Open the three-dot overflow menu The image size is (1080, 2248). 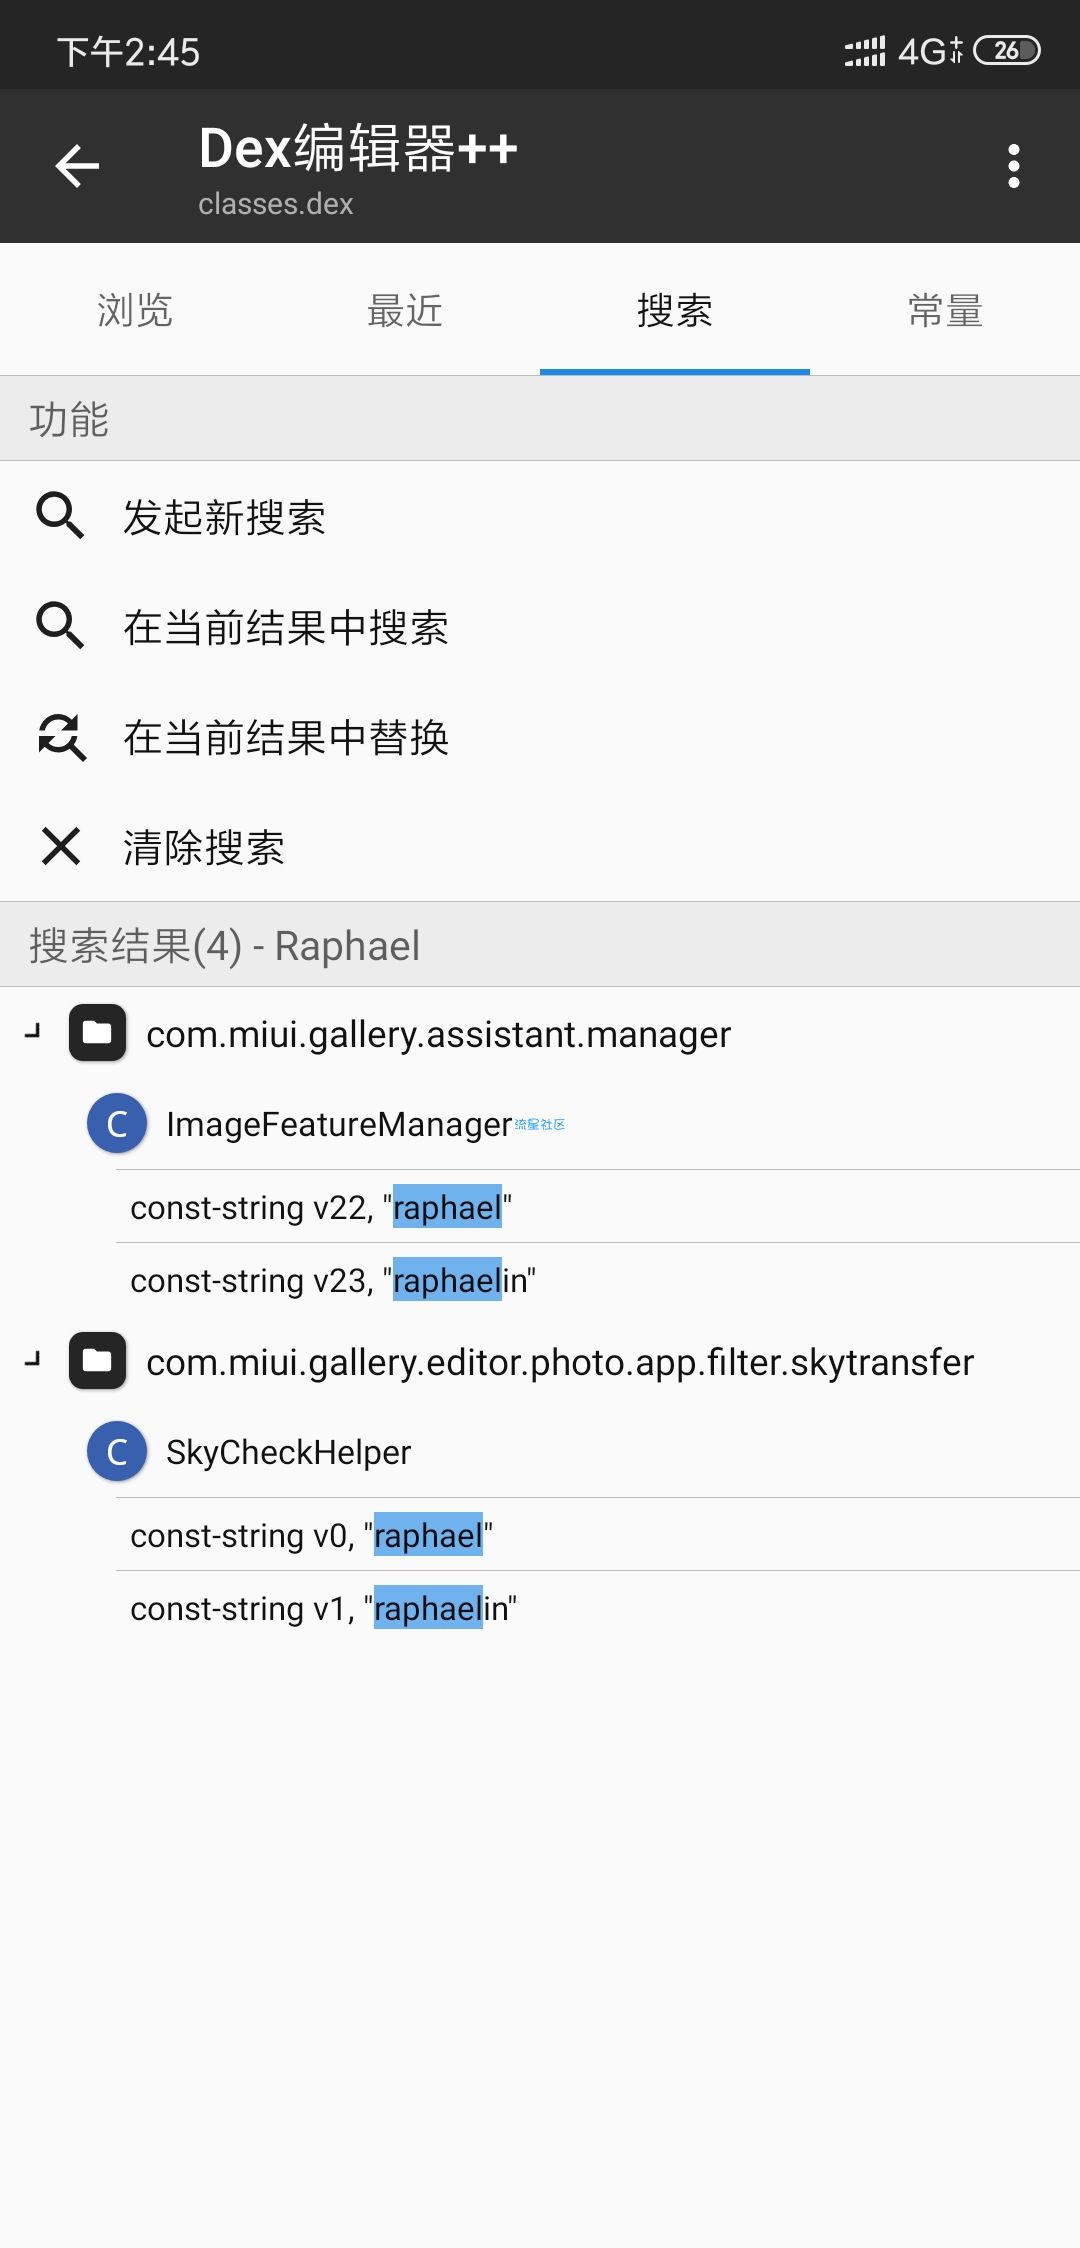coord(1014,166)
